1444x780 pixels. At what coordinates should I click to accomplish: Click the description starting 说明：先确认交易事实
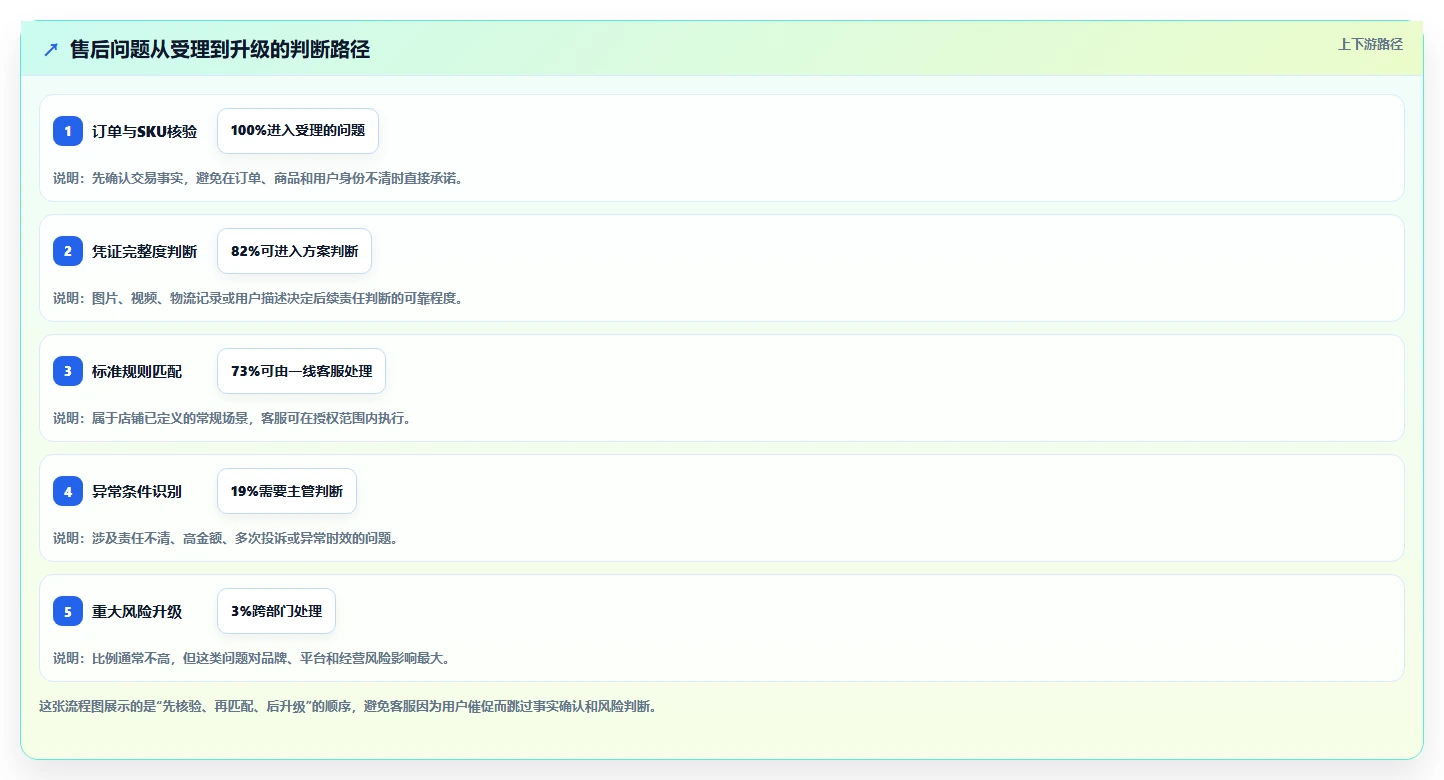[258, 178]
